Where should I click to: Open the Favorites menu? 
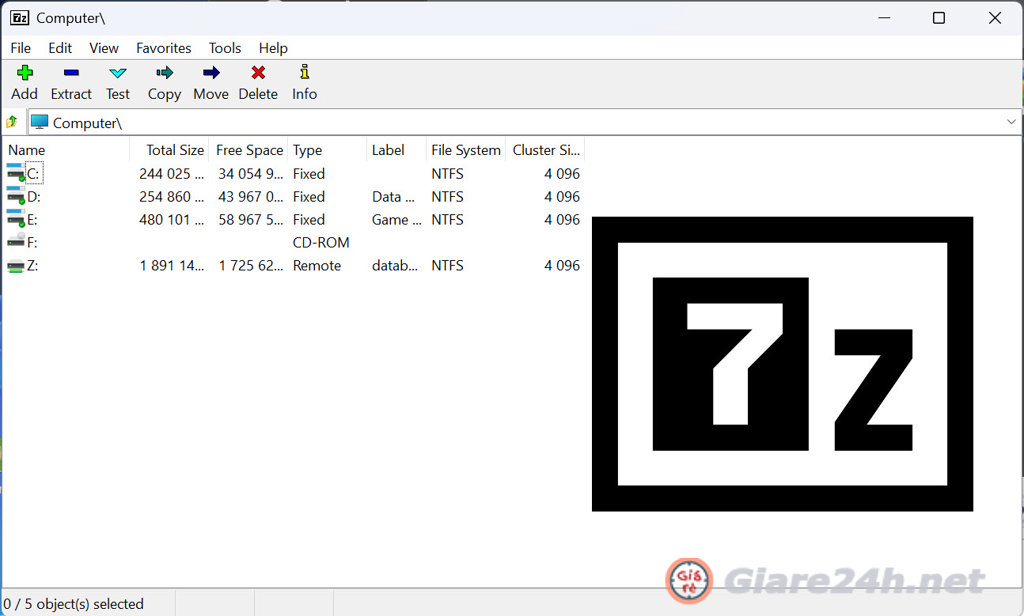click(163, 47)
